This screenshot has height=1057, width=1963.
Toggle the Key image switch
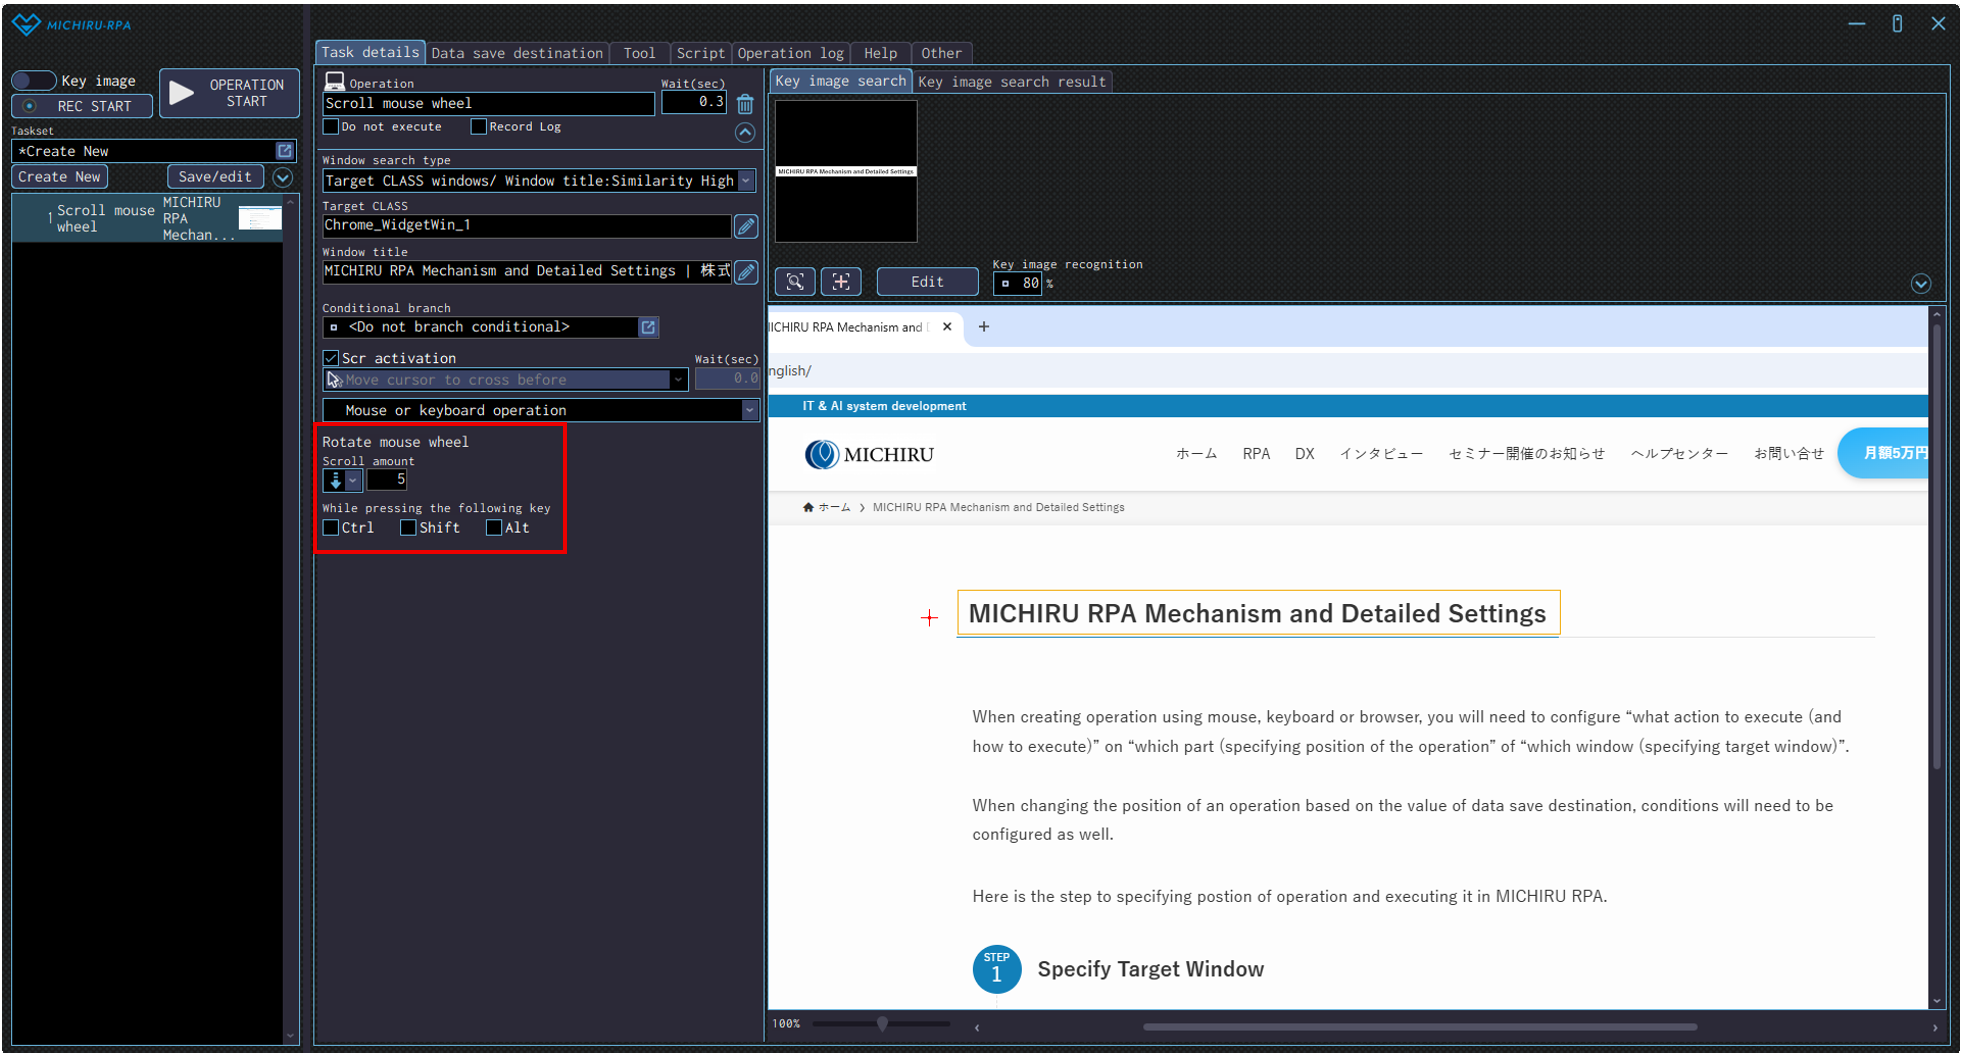pos(33,81)
